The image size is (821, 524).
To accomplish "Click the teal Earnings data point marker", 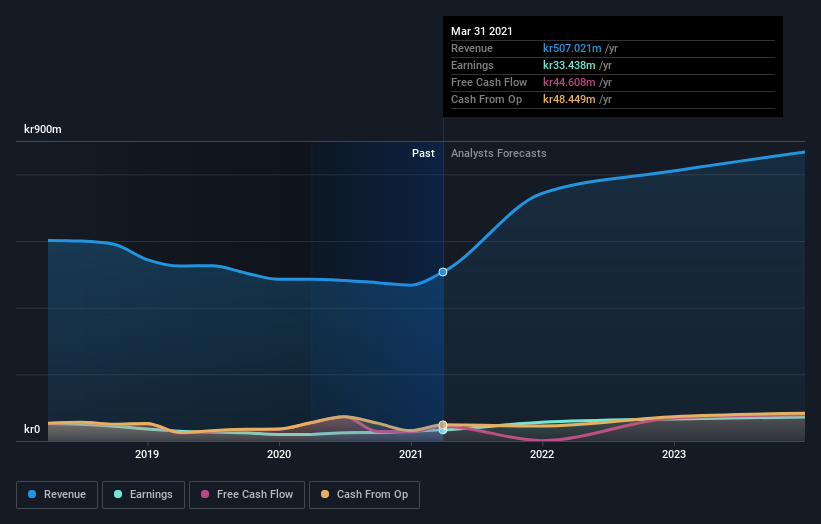I will click(x=443, y=430).
